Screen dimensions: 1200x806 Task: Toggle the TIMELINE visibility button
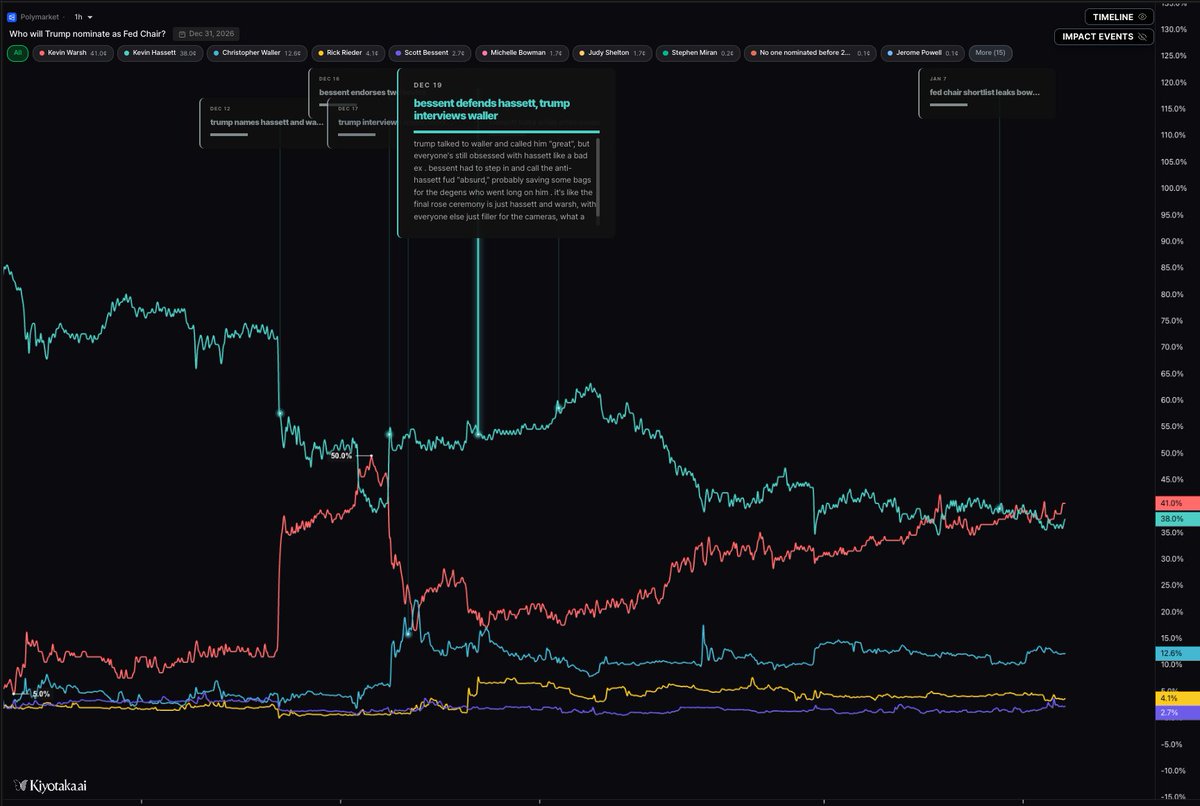point(1119,16)
